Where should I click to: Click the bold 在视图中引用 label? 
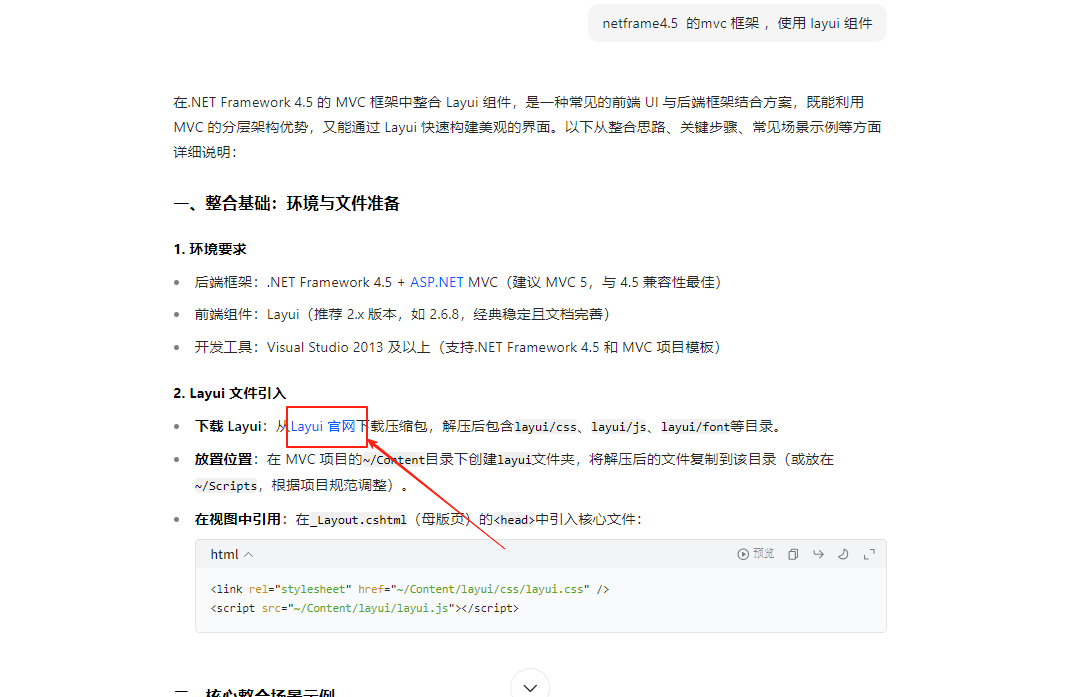(x=237, y=519)
